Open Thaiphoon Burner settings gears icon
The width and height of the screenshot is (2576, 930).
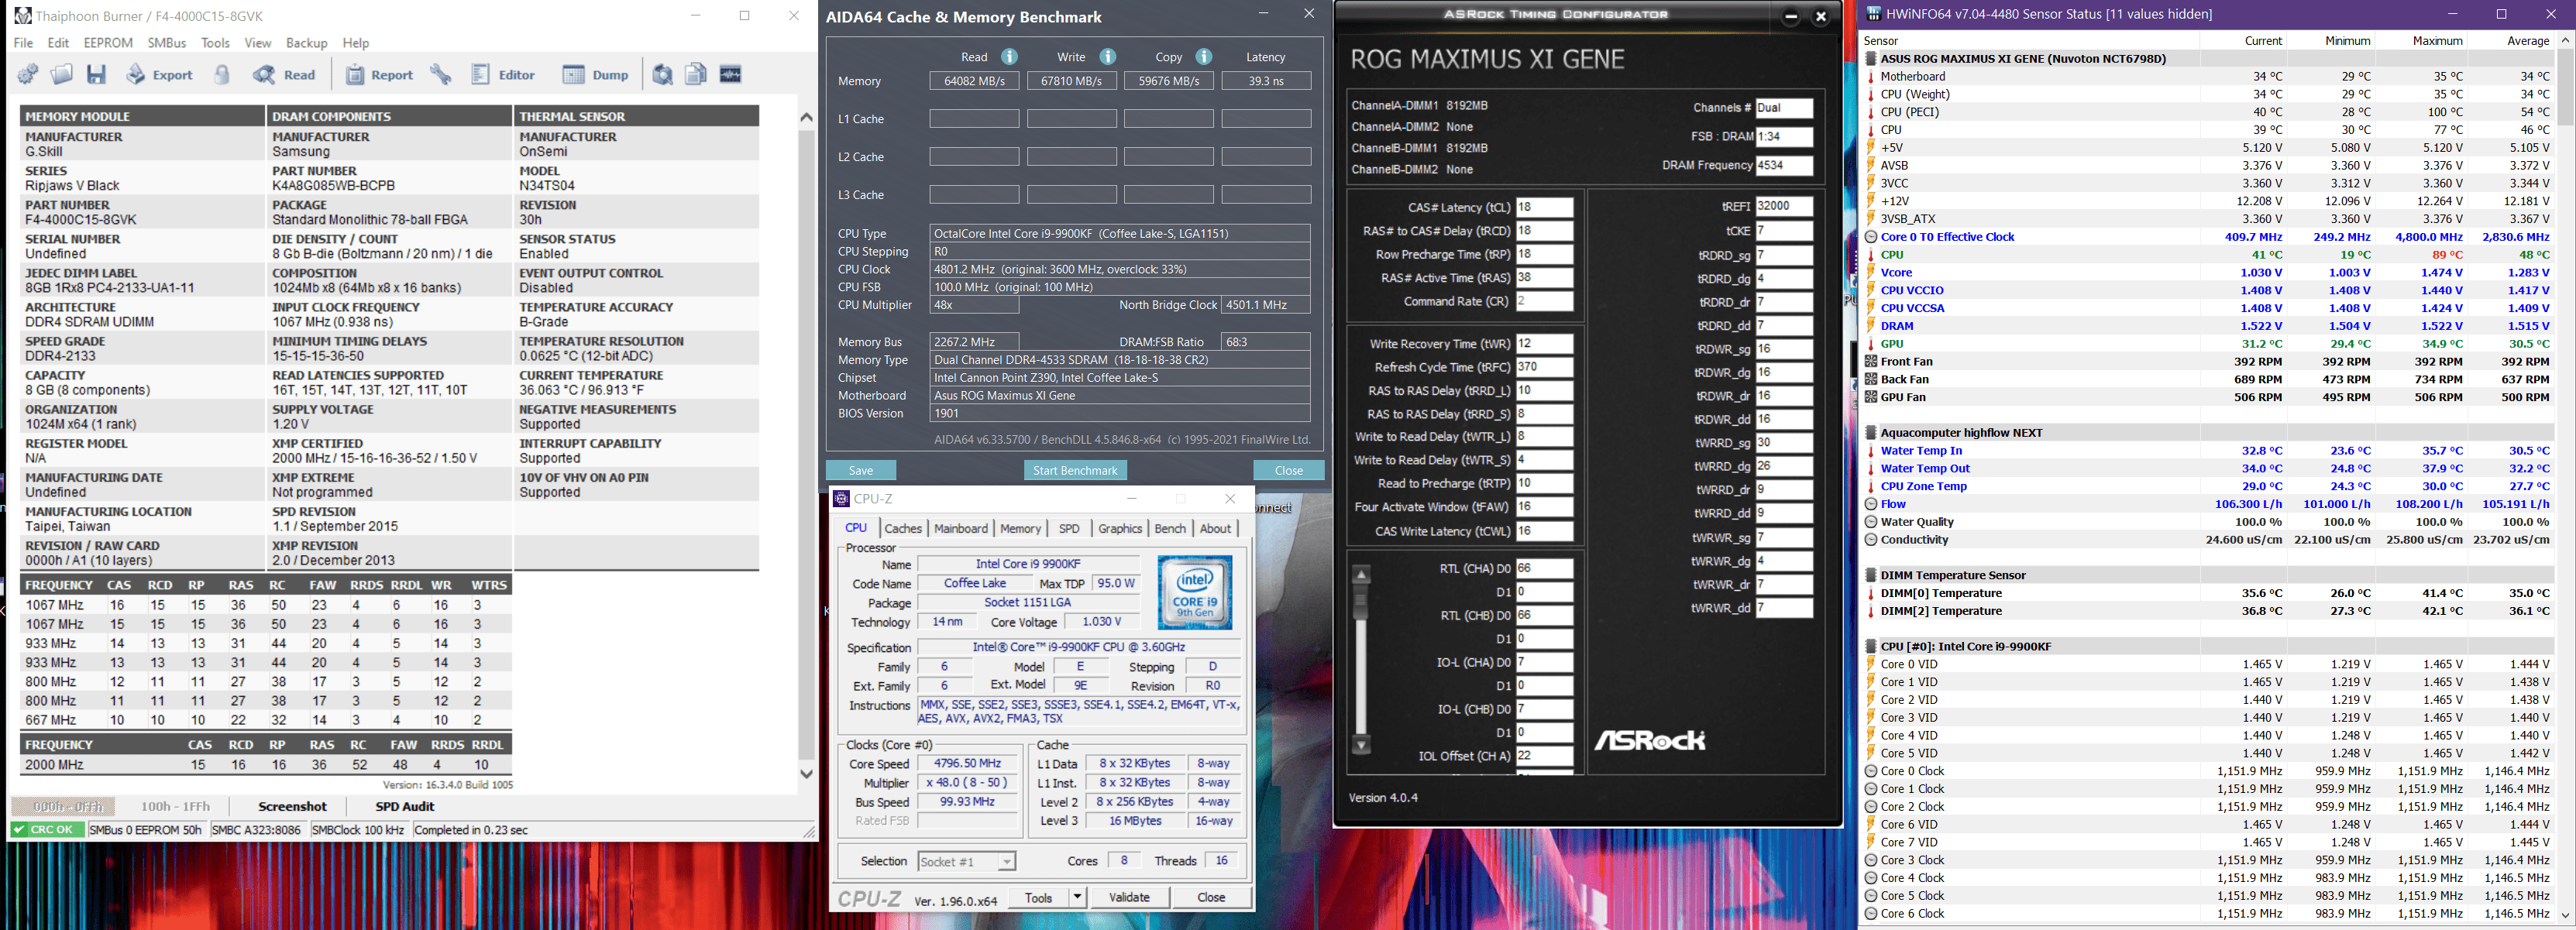[29, 75]
